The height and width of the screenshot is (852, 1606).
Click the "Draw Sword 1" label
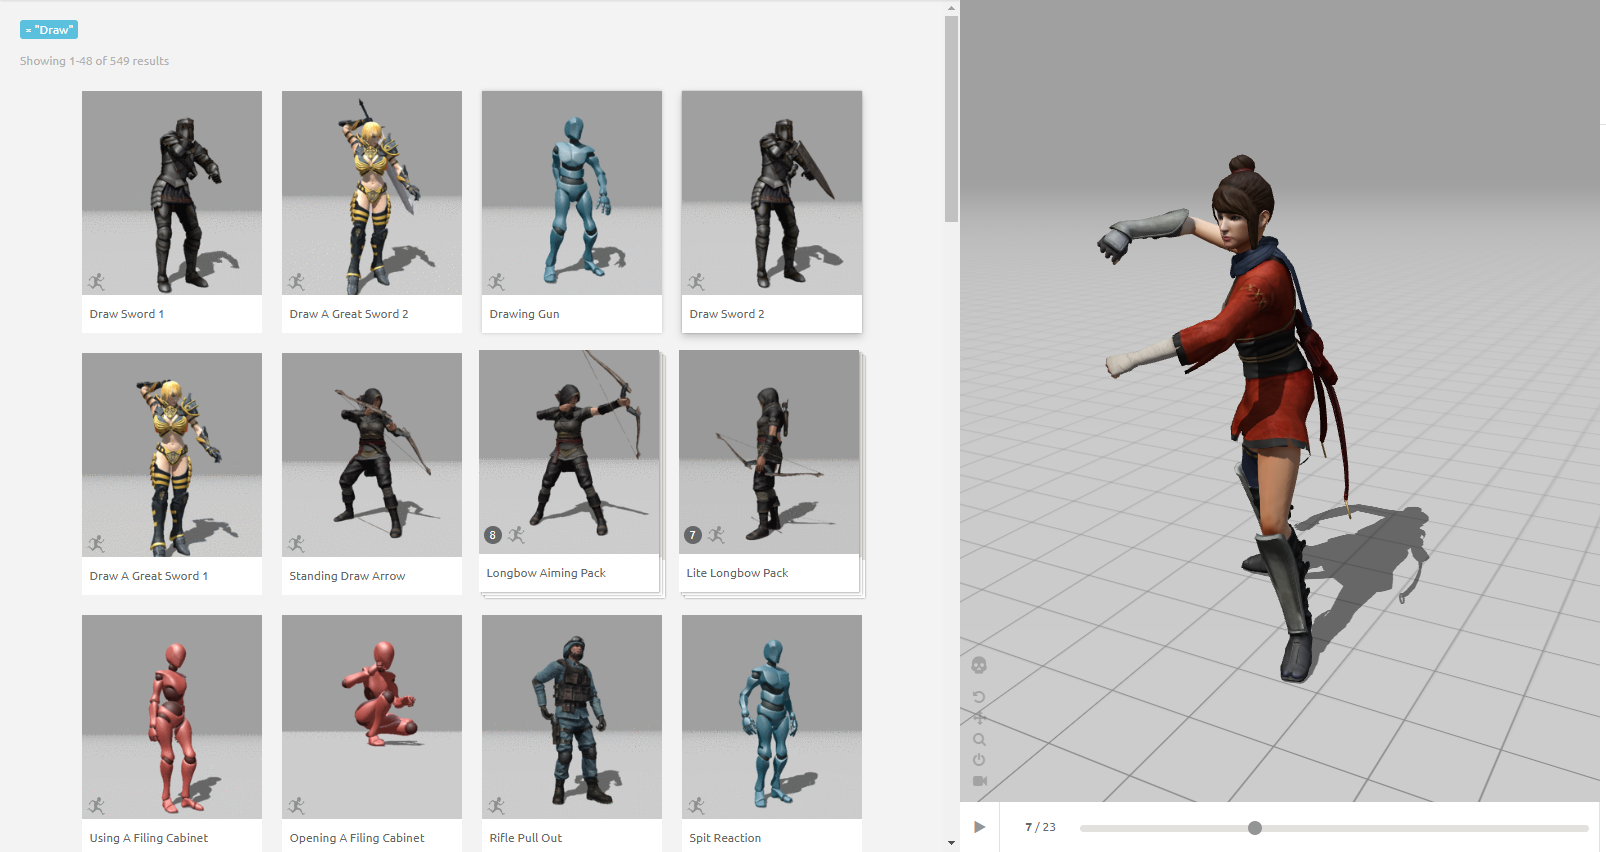pyautogui.click(x=127, y=314)
